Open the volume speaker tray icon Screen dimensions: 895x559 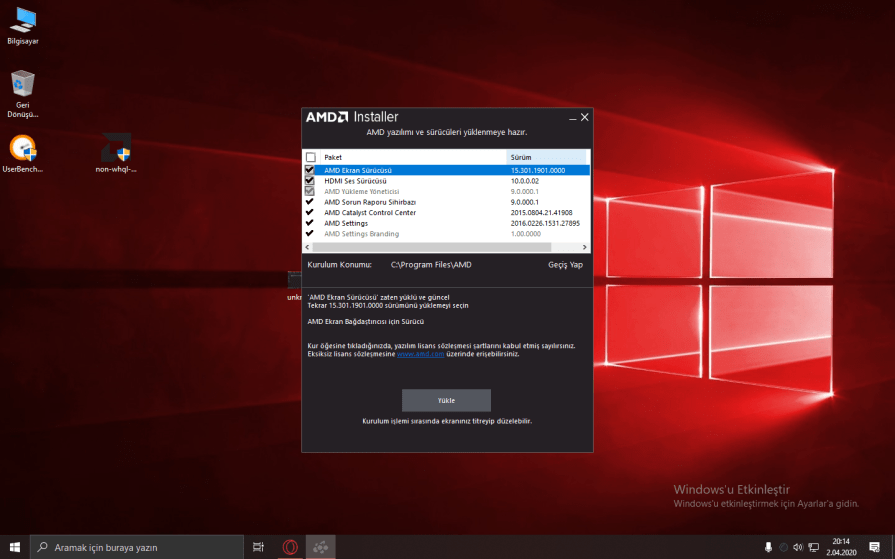(798, 547)
